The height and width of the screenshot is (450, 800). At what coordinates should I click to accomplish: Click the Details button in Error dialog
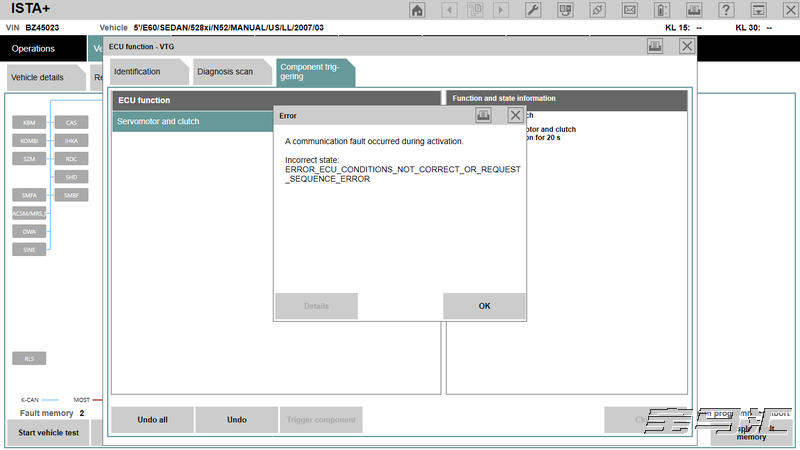[x=316, y=306]
